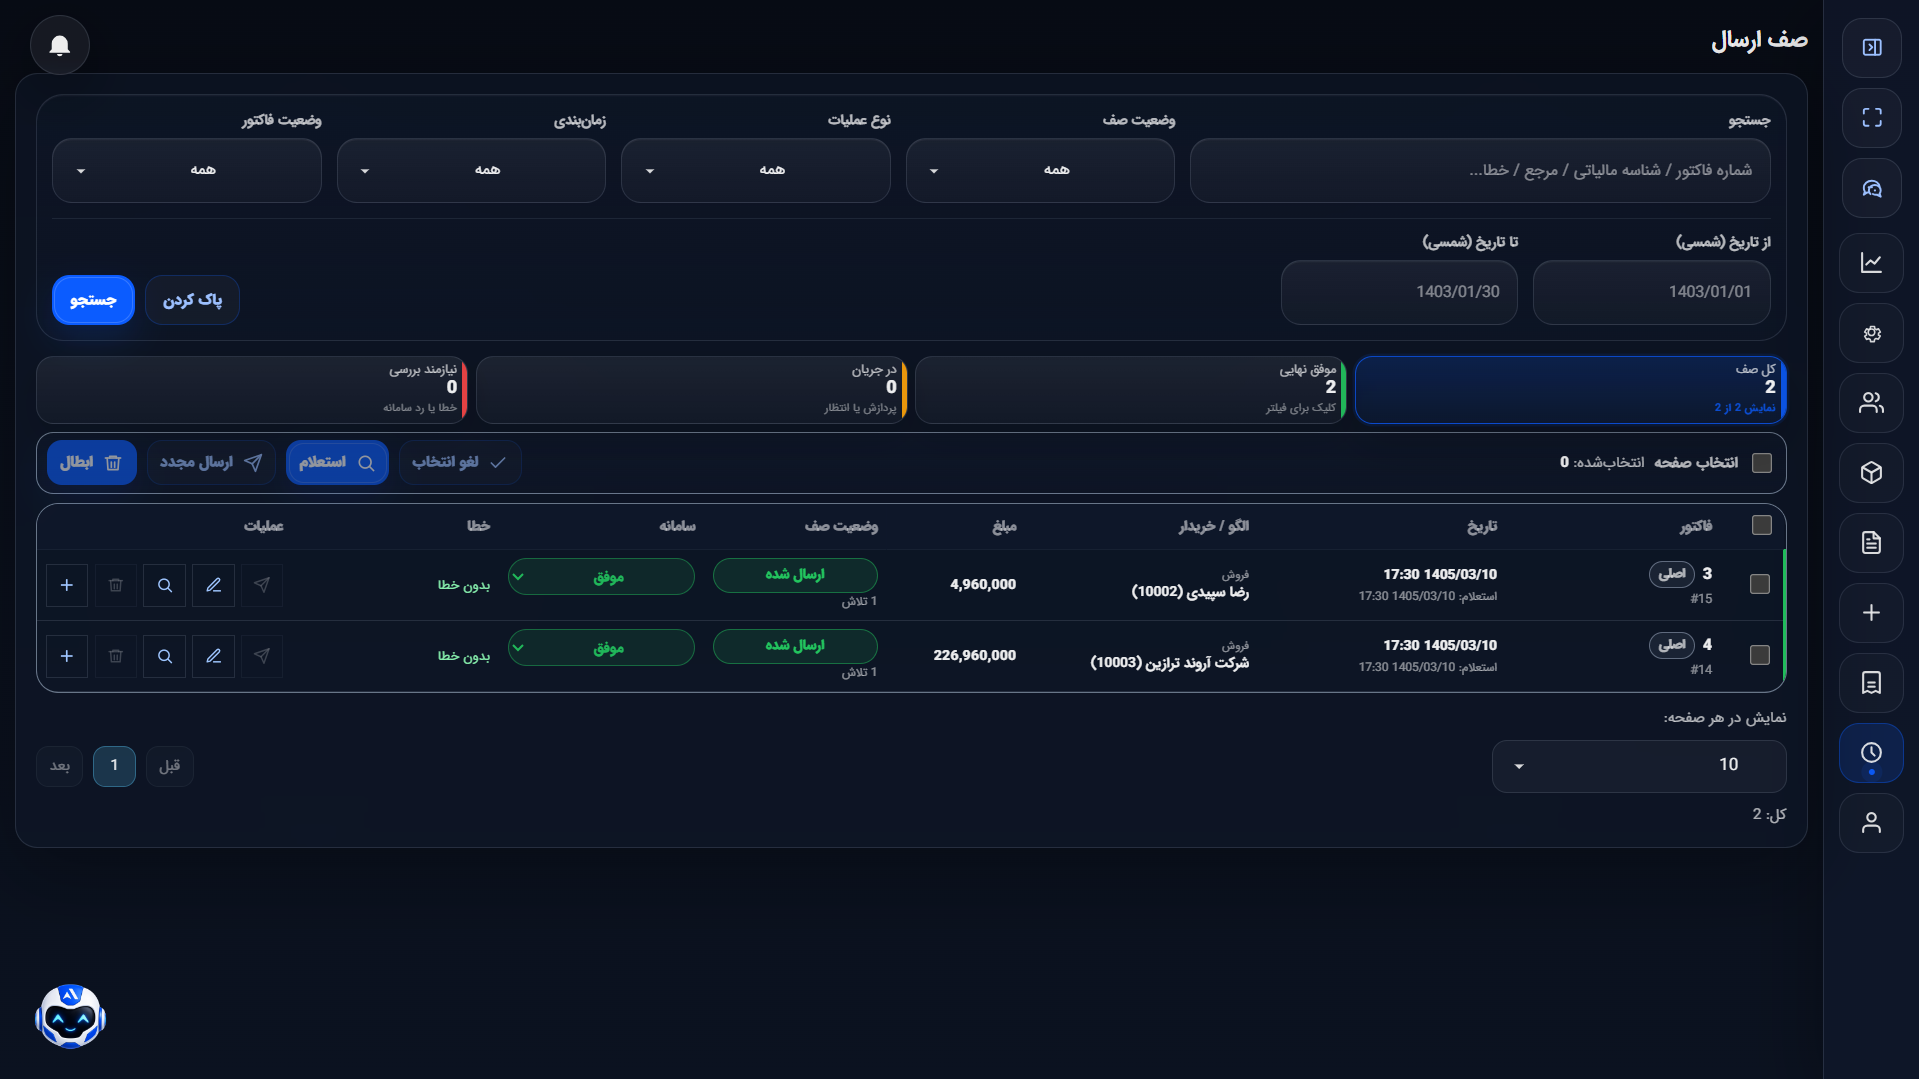Open the package box sidebar icon
1919x1079 pixels.
1871,473
